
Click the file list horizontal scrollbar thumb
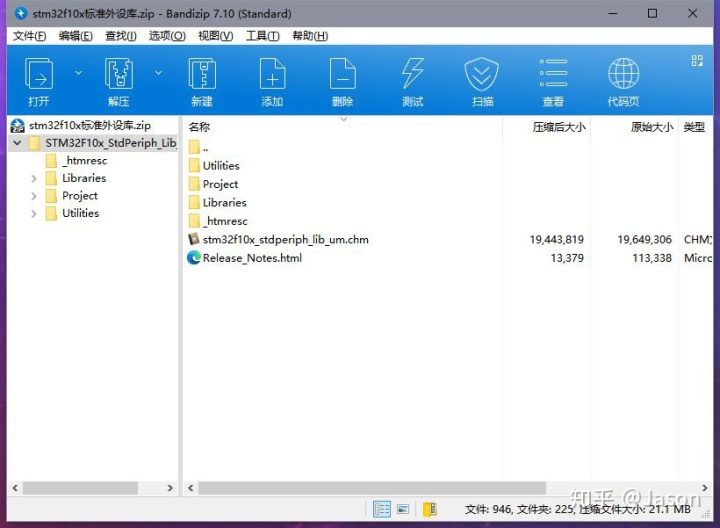tap(372, 488)
